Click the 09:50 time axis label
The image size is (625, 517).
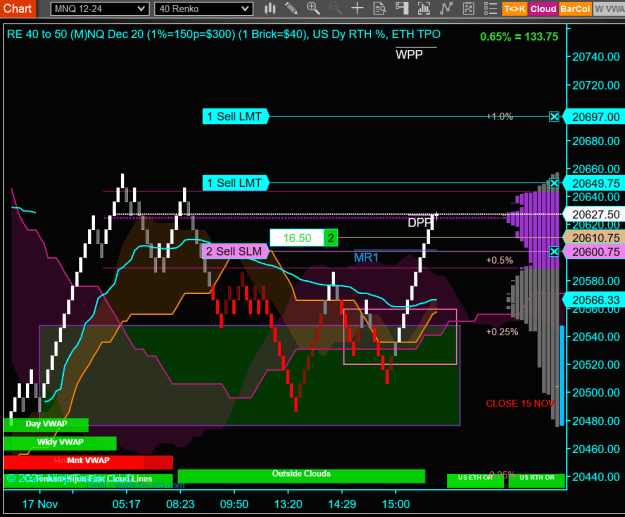tap(234, 504)
